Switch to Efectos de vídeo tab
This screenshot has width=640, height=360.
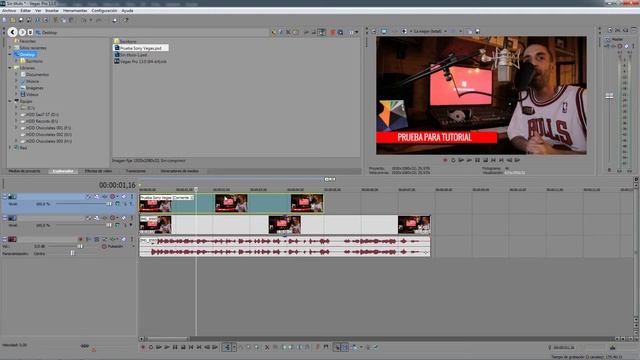pyautogui.click(x=98, y=171)
